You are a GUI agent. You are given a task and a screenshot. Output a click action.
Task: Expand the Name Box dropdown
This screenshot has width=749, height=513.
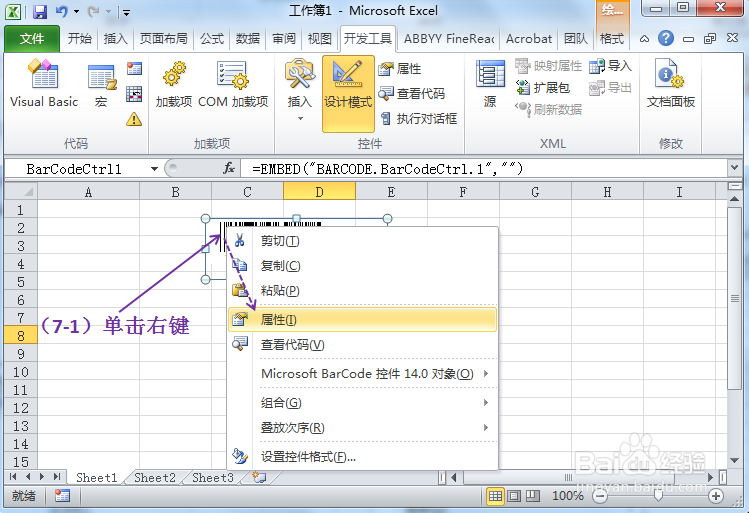[x=154, y=169]
